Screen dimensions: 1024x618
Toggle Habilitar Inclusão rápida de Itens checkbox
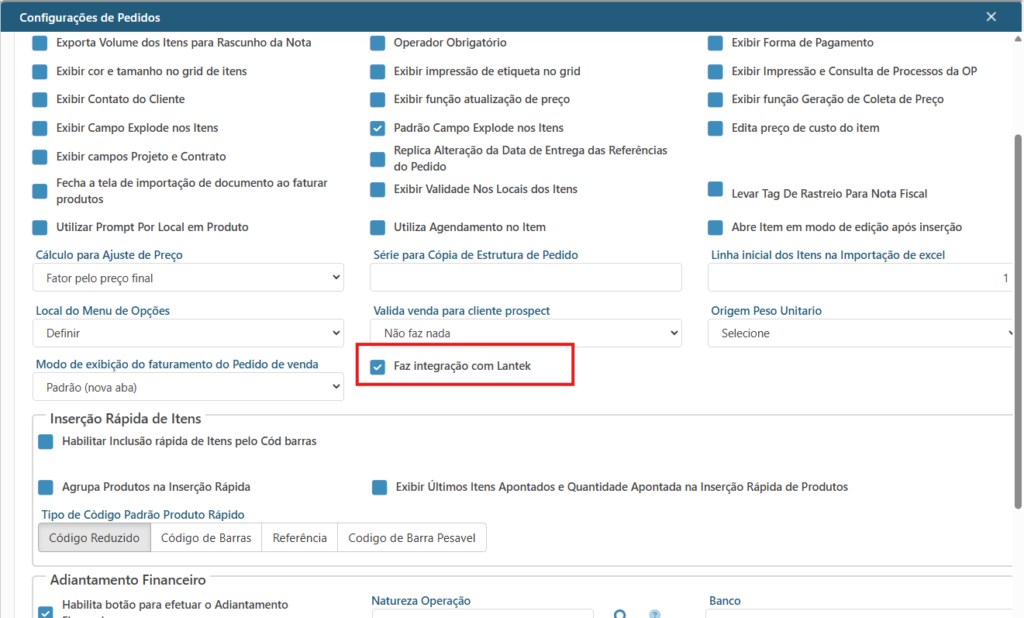click(46, 442)
